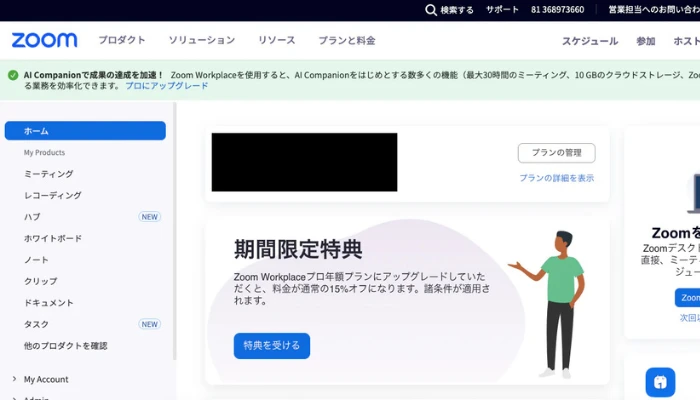
Task: Click 他のプロダクトを確認 in the sidebar
Action: (66, 346)
